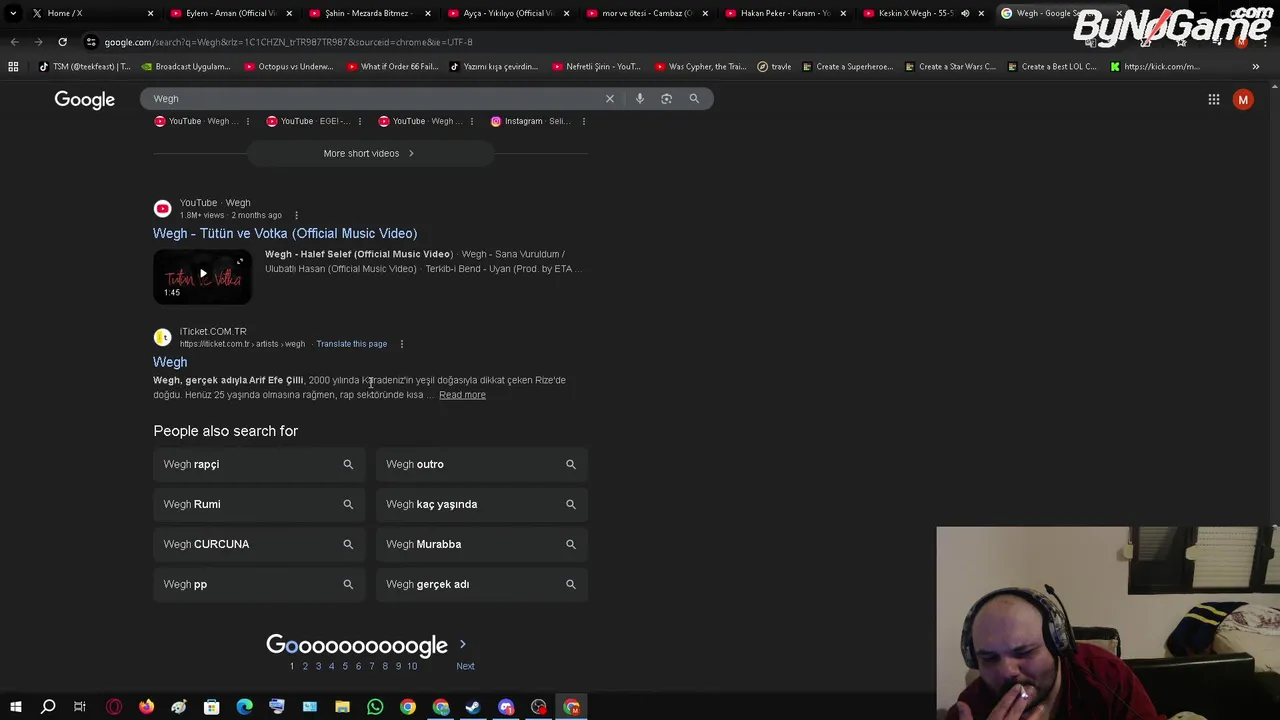Open Broadcast Uygulam... bookmark

tap(186, 67)
